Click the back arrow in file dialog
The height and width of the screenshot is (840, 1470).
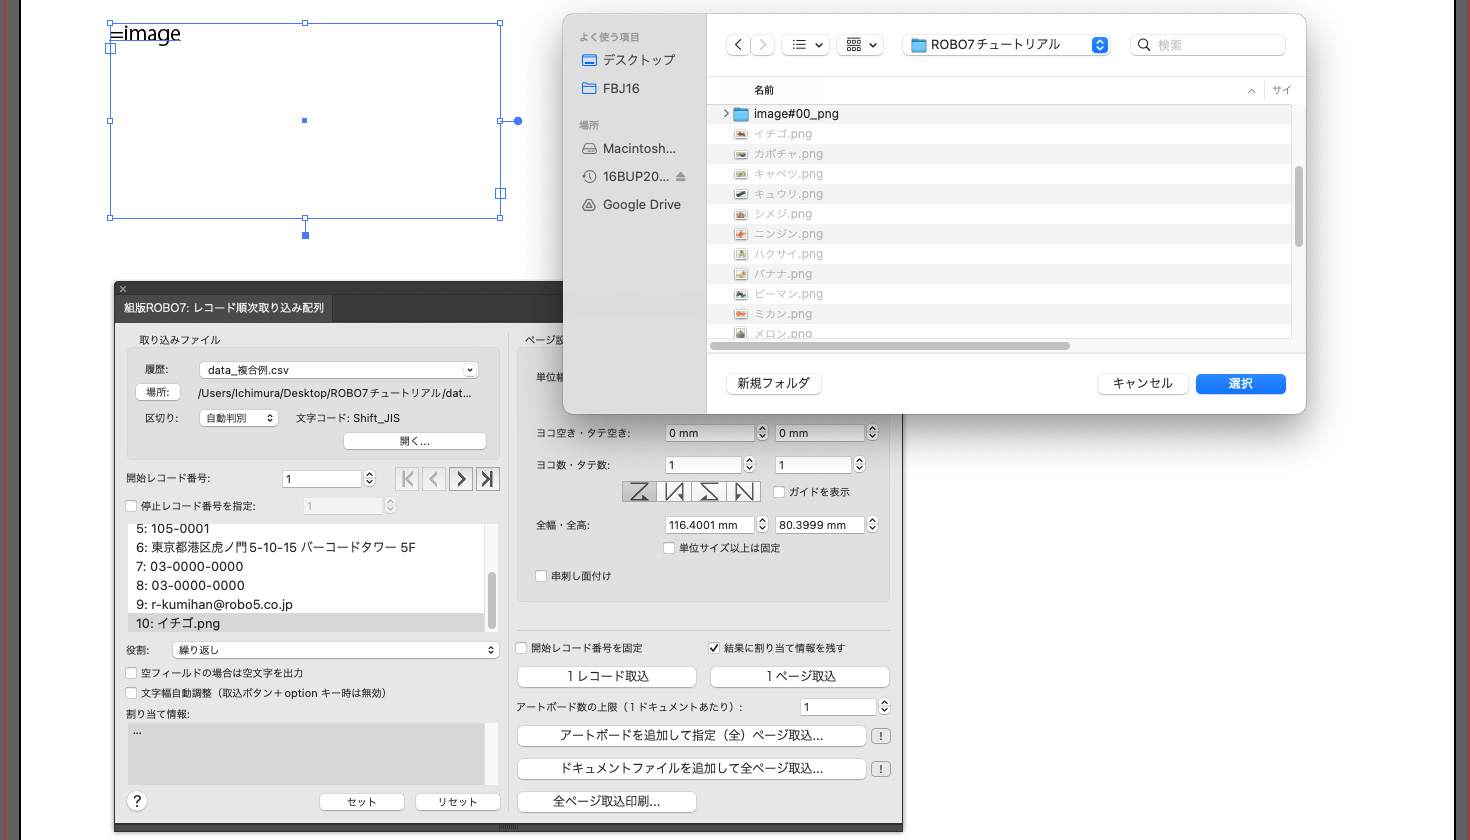[x=738, y=45]
